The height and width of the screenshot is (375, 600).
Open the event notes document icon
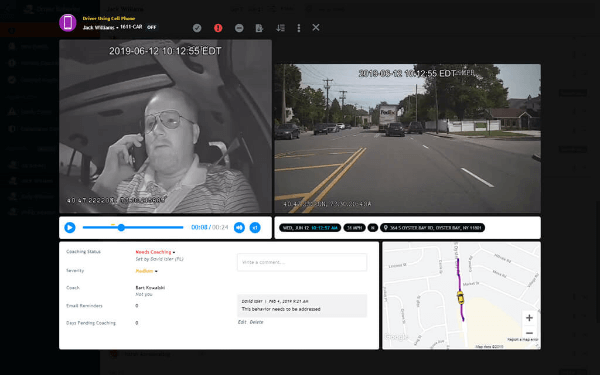[259, 28]
